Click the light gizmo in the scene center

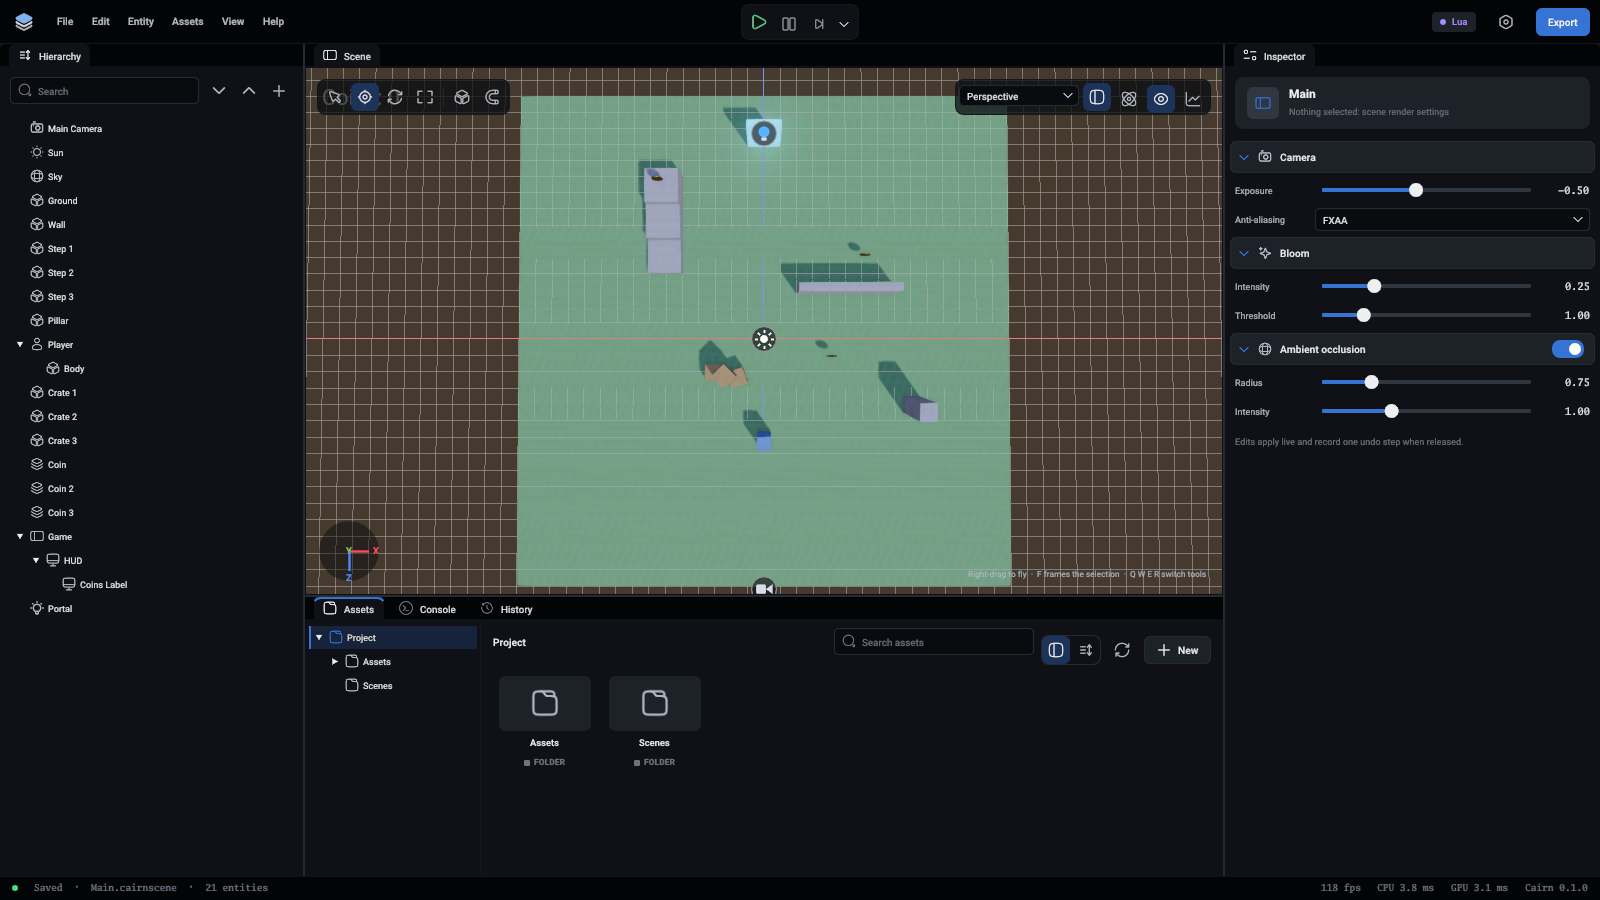[764, 339]
